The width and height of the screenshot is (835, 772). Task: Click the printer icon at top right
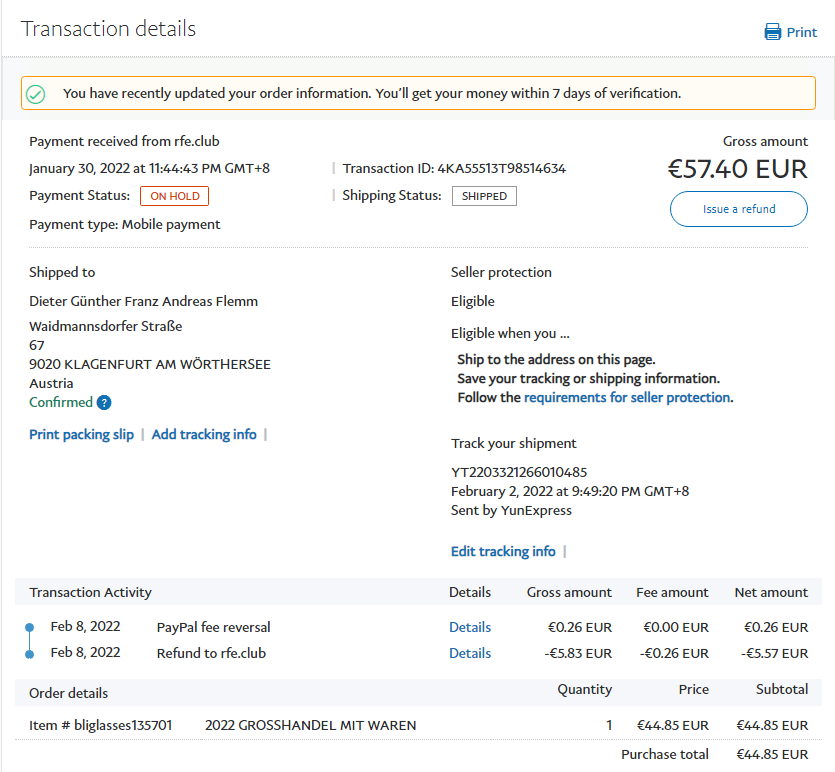point(772,32)
